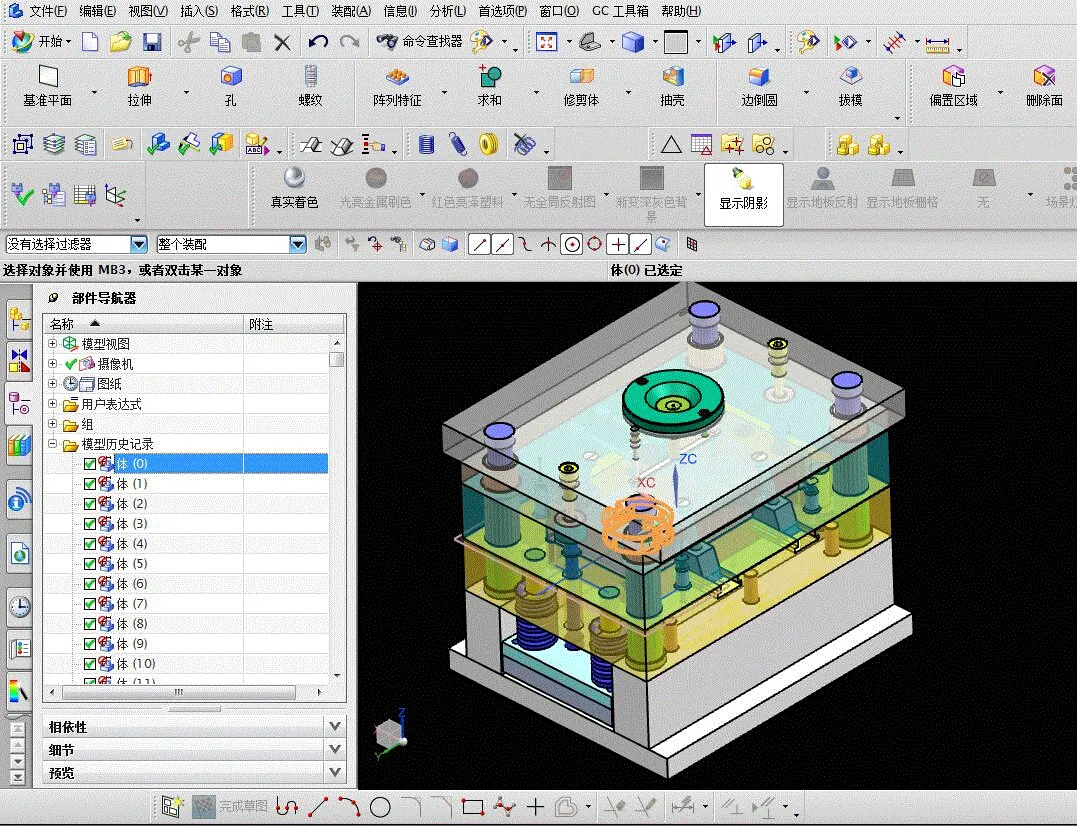Select the 基准平面 datum plane tool

click(x=47, y=87)
